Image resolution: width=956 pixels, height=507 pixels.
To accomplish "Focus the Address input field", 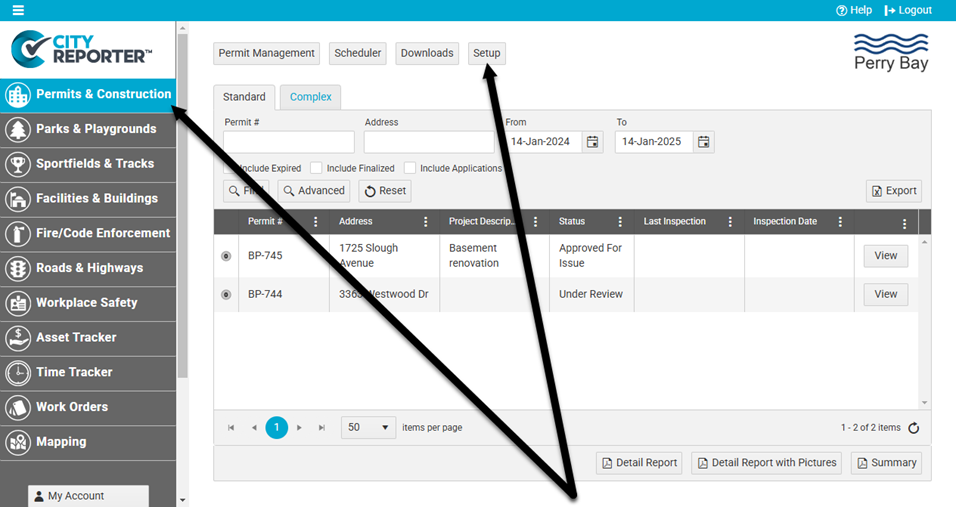I will point(429,141).
